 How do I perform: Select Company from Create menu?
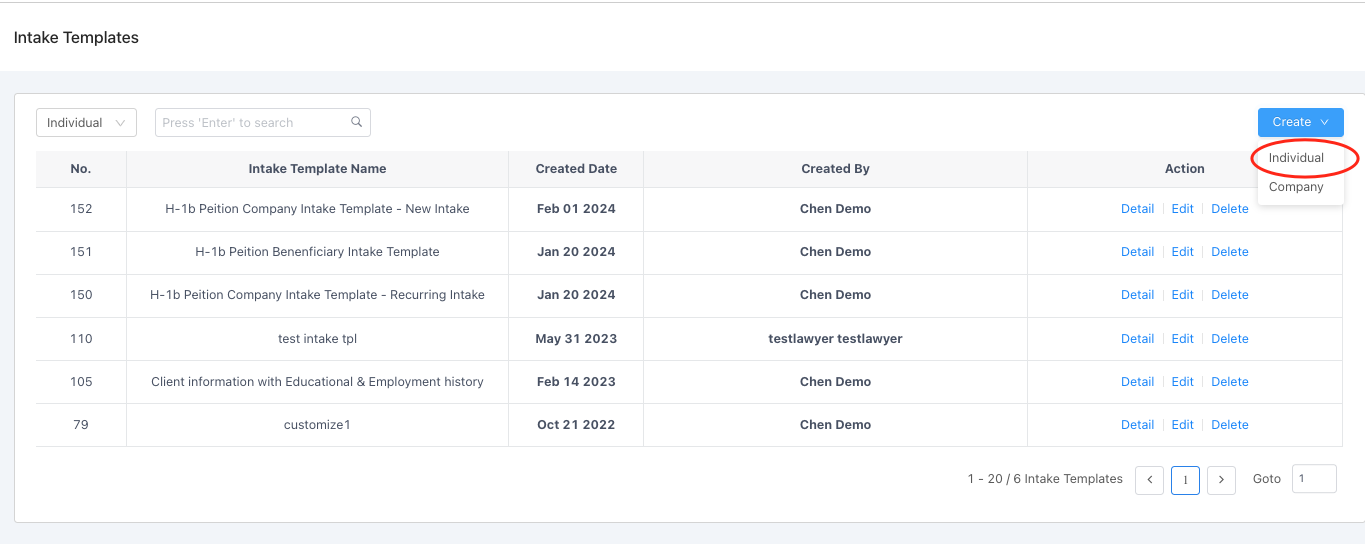(x=1296, y=187)
